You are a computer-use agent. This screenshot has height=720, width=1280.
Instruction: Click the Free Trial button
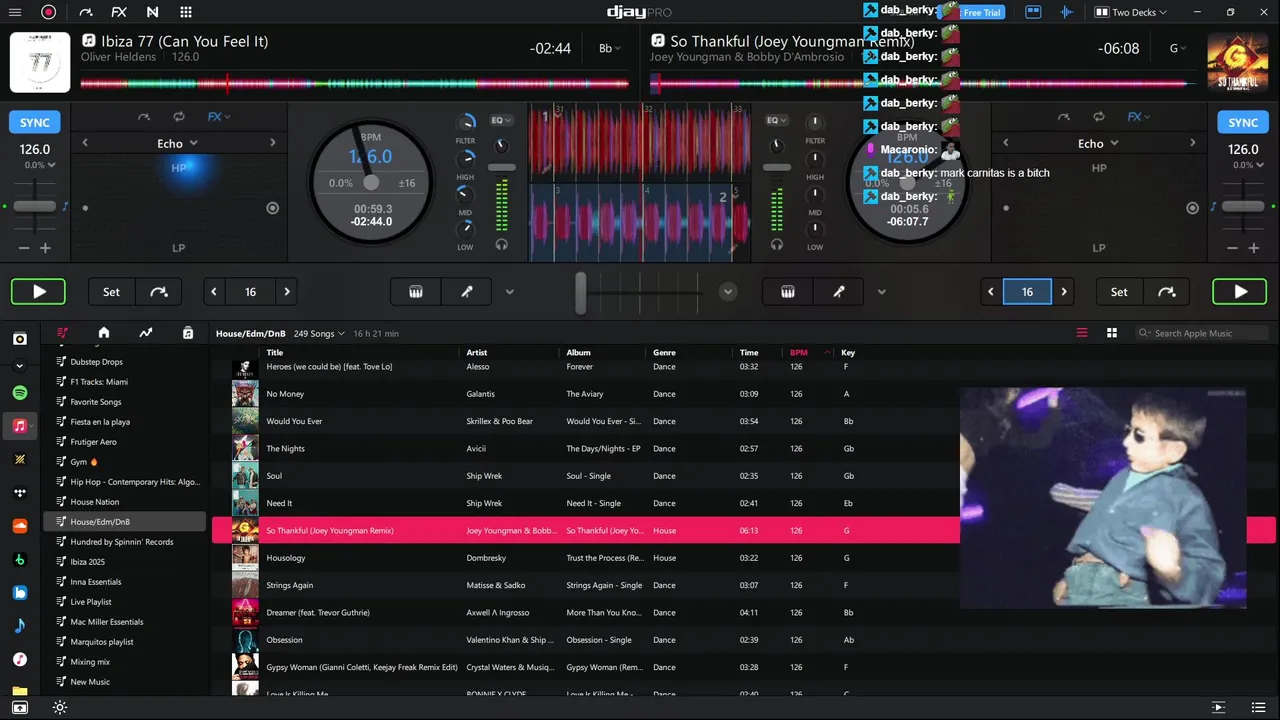(x=981, y=13)
